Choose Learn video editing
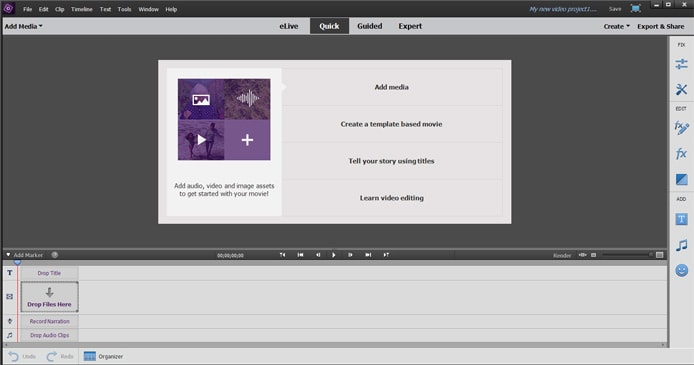694x365 pixels. click(392, 198)
